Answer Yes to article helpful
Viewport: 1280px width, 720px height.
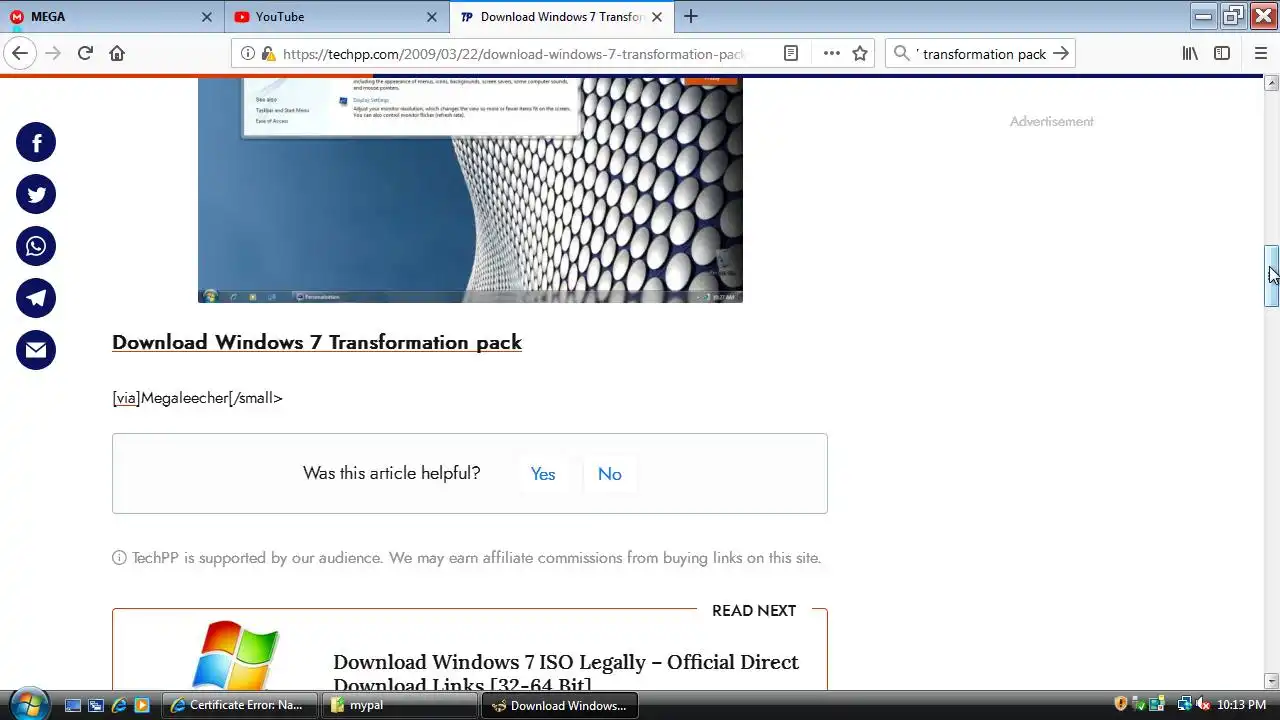pyautogui.click(x=543, y=474)
